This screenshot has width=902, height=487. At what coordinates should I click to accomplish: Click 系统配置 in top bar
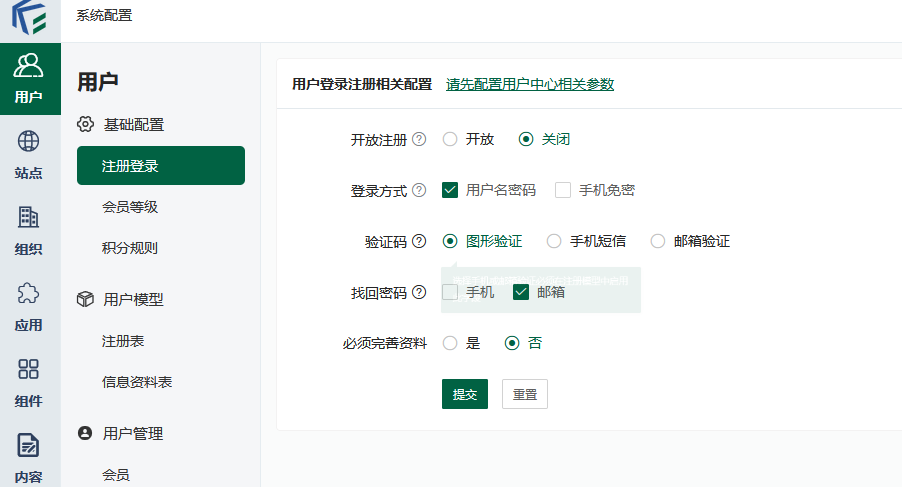coord(104,16)
